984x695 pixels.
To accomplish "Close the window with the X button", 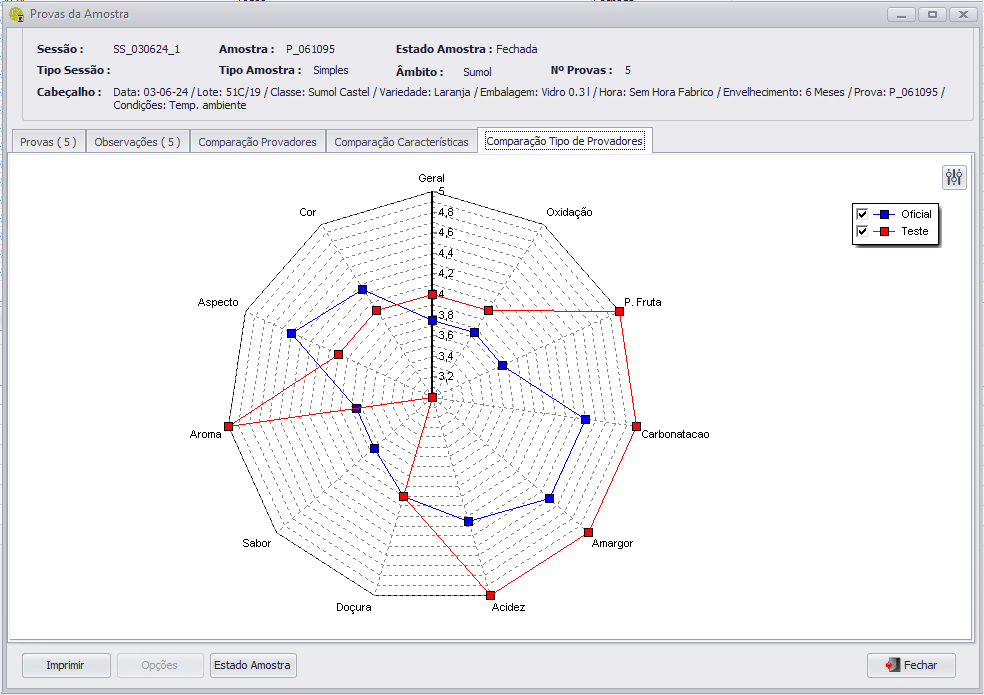I will (x=963, y=14).
